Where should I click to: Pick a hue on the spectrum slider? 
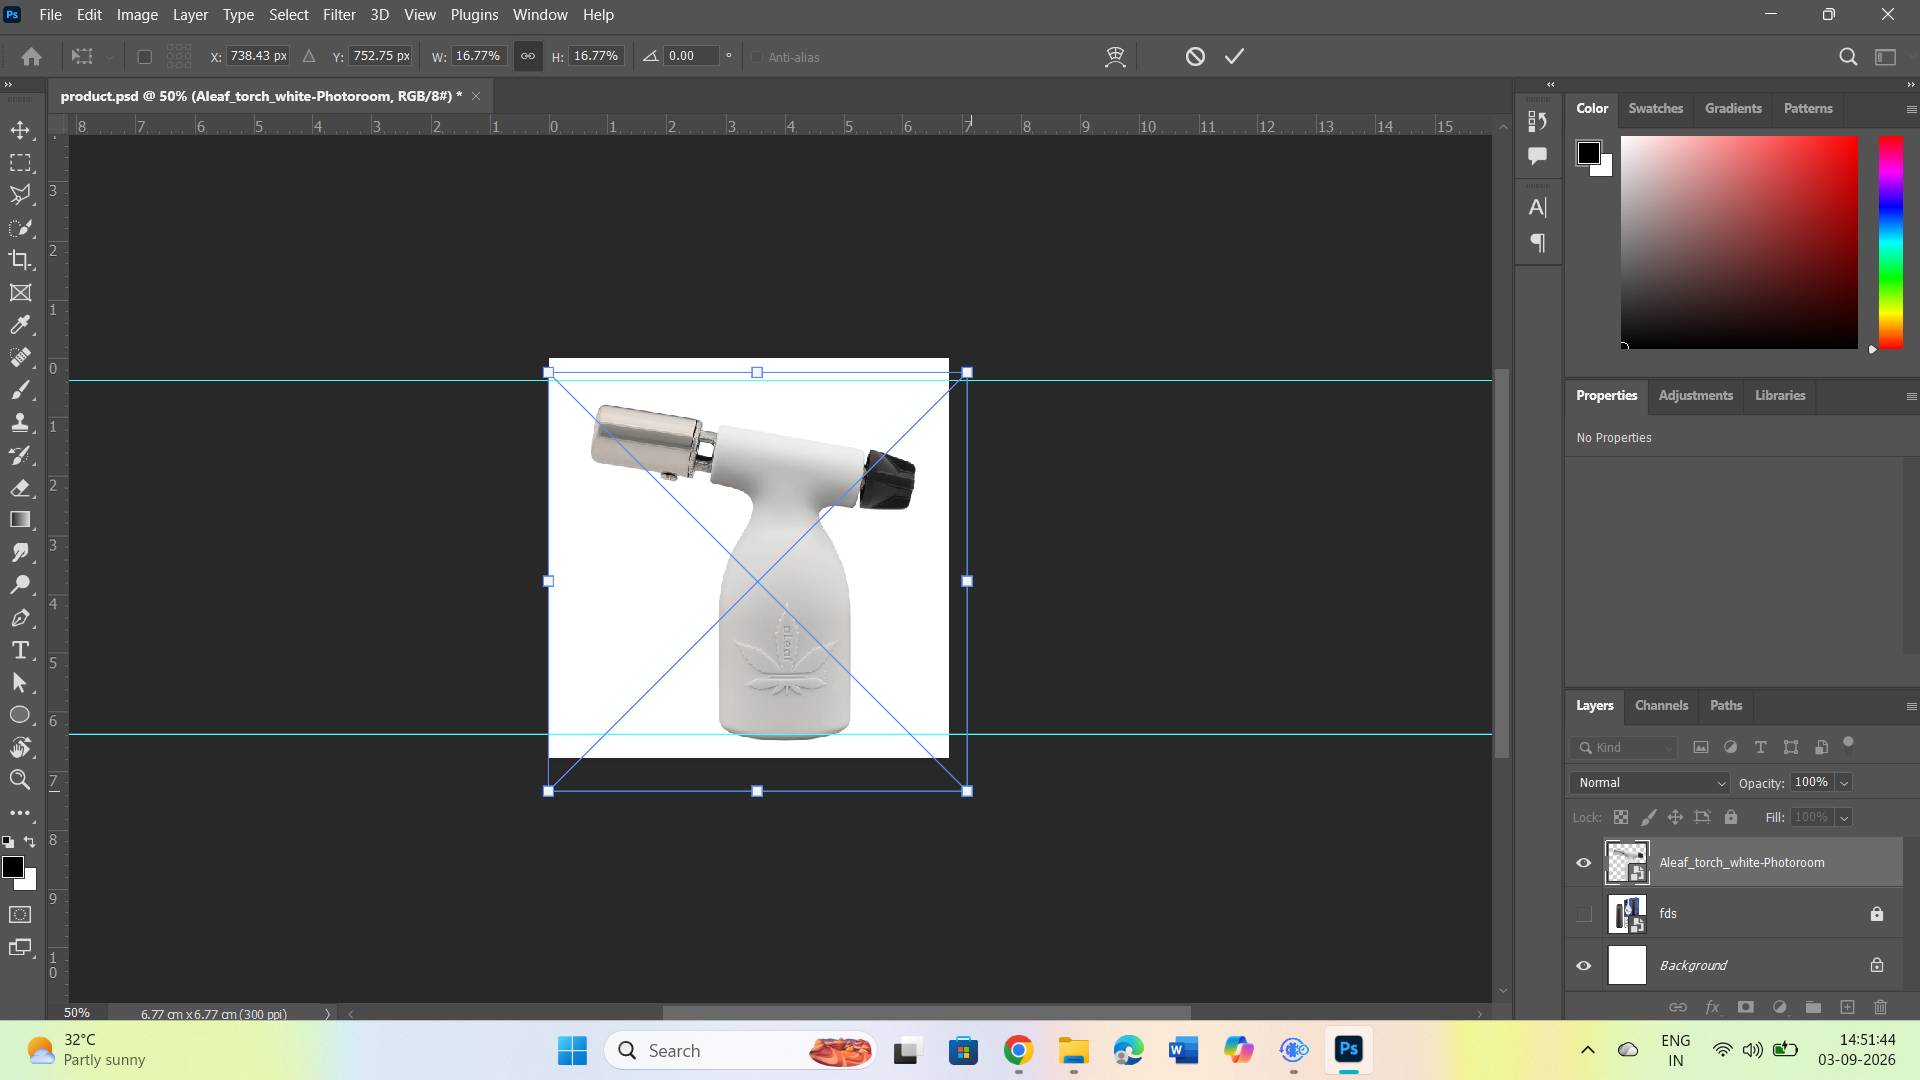[x=1890, y=243]
